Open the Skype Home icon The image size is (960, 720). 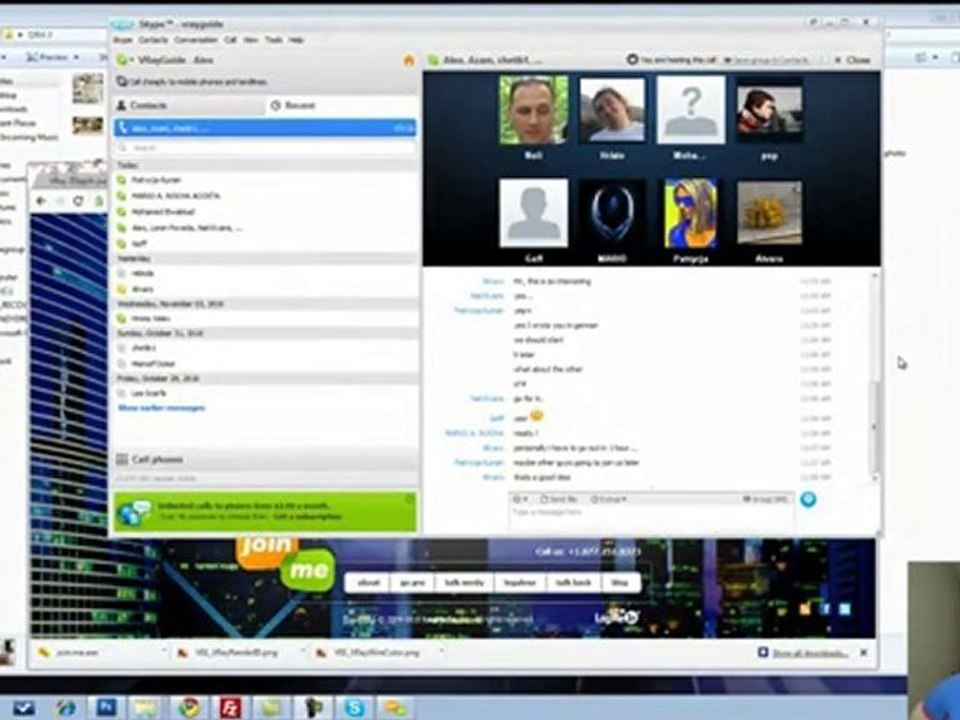[x=409, y=60]
